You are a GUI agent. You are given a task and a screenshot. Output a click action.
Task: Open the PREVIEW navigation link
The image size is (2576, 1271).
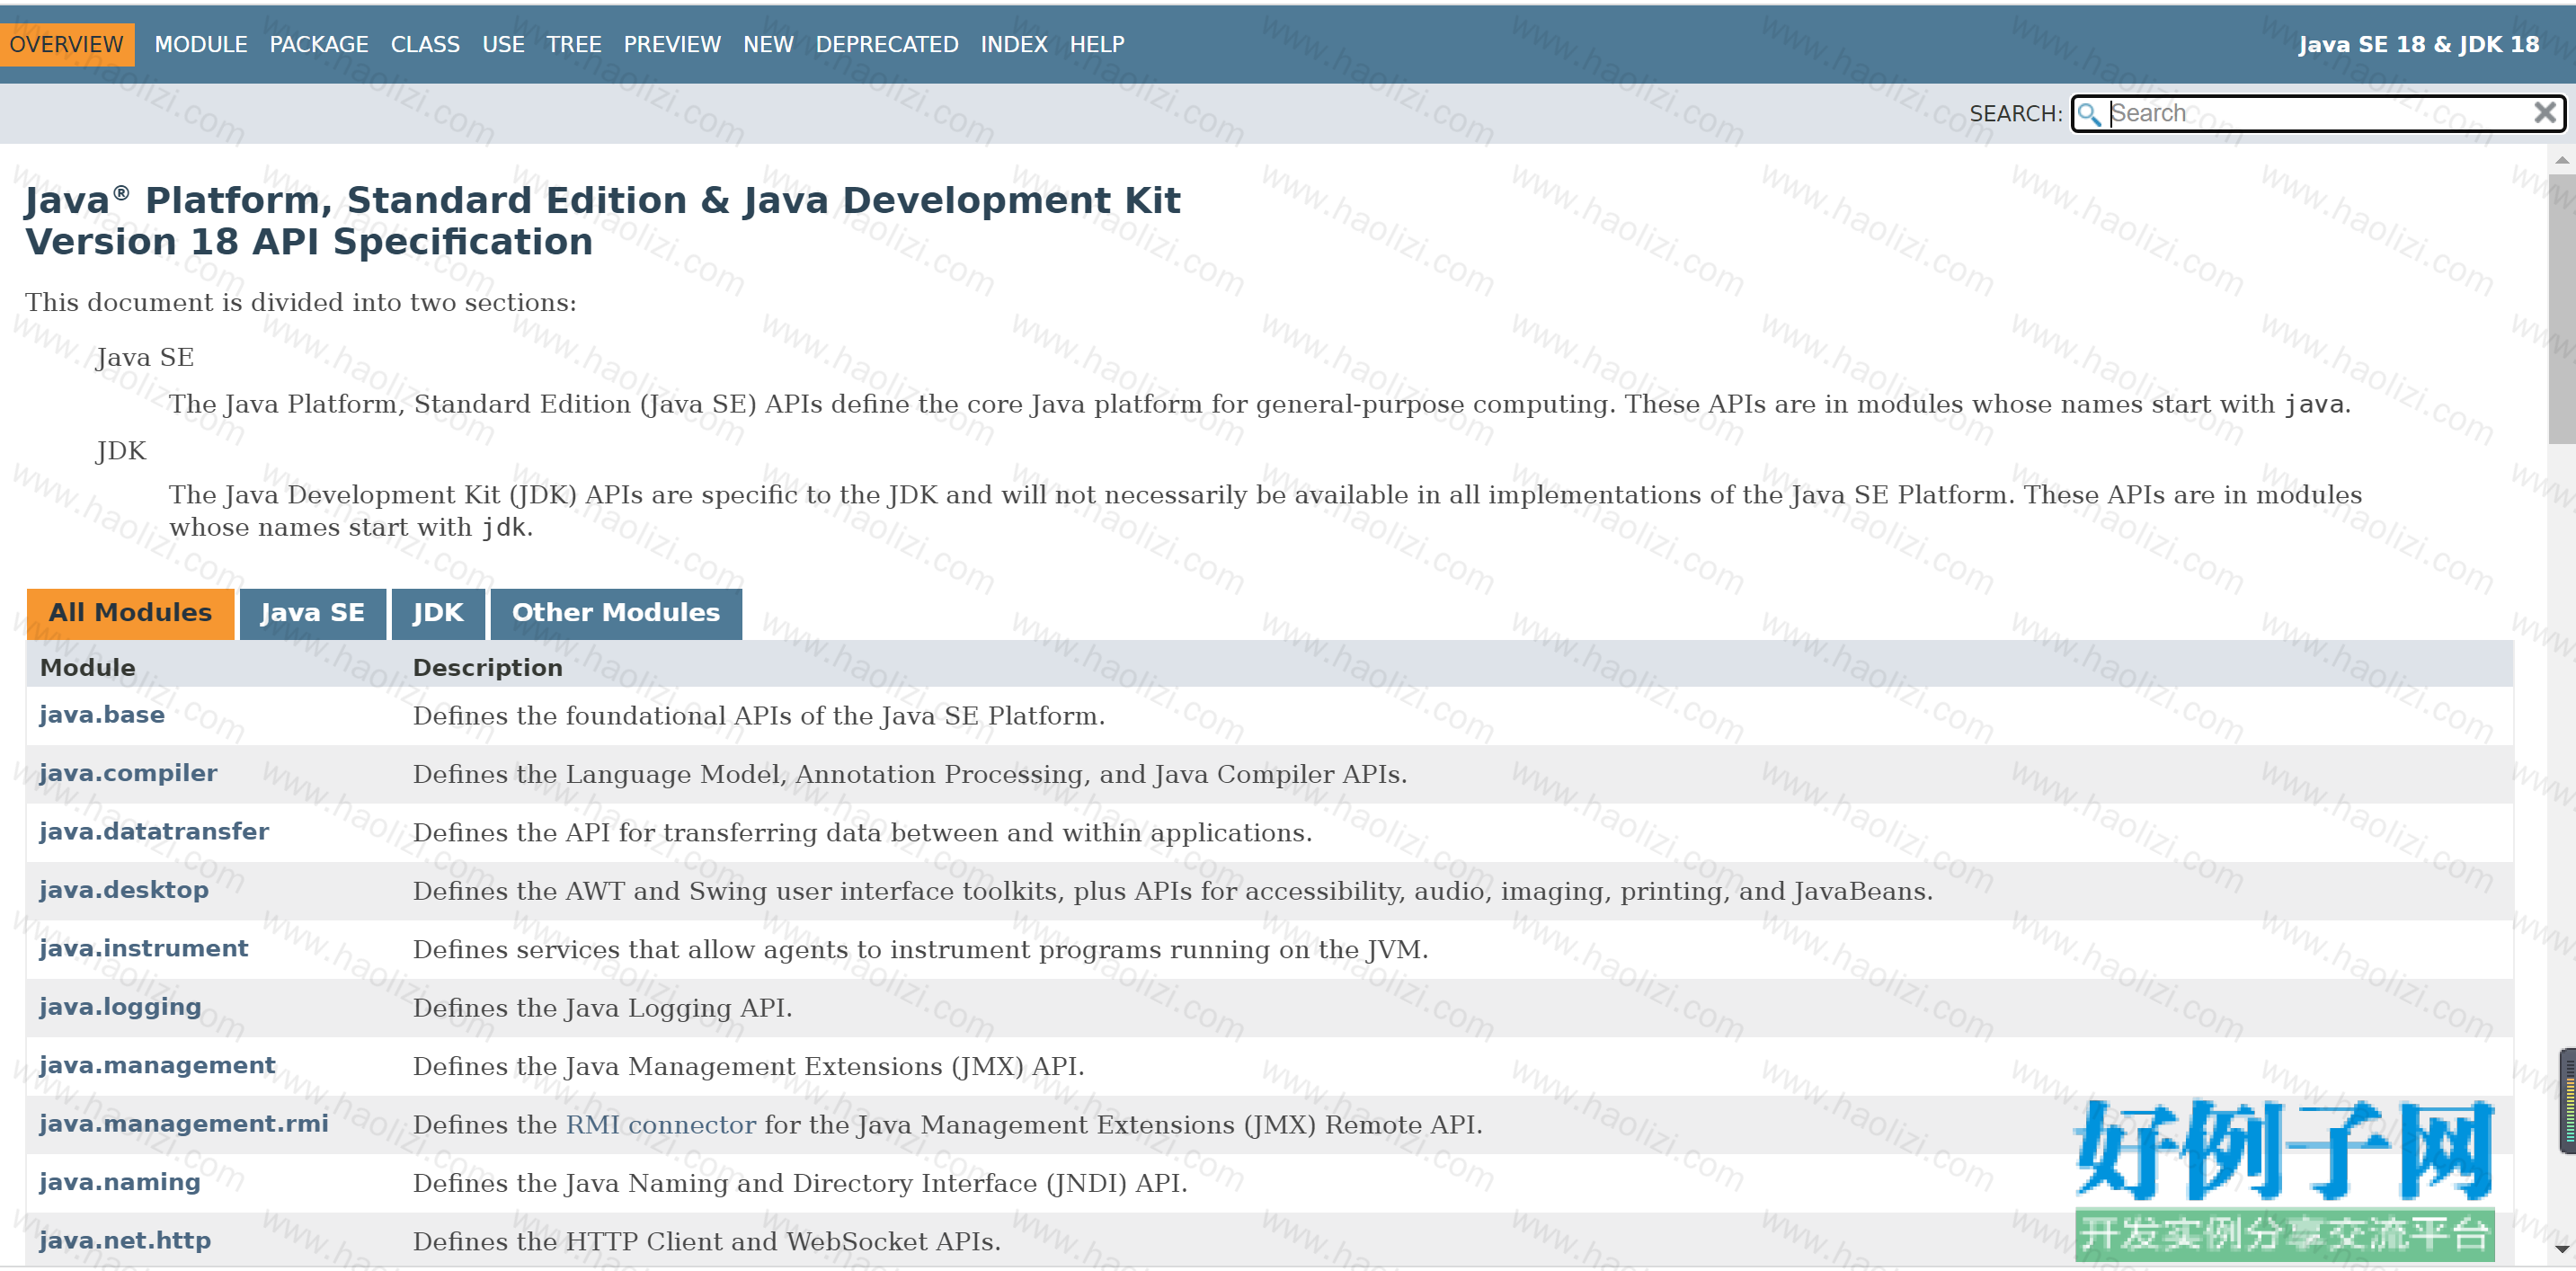point(672,44)
